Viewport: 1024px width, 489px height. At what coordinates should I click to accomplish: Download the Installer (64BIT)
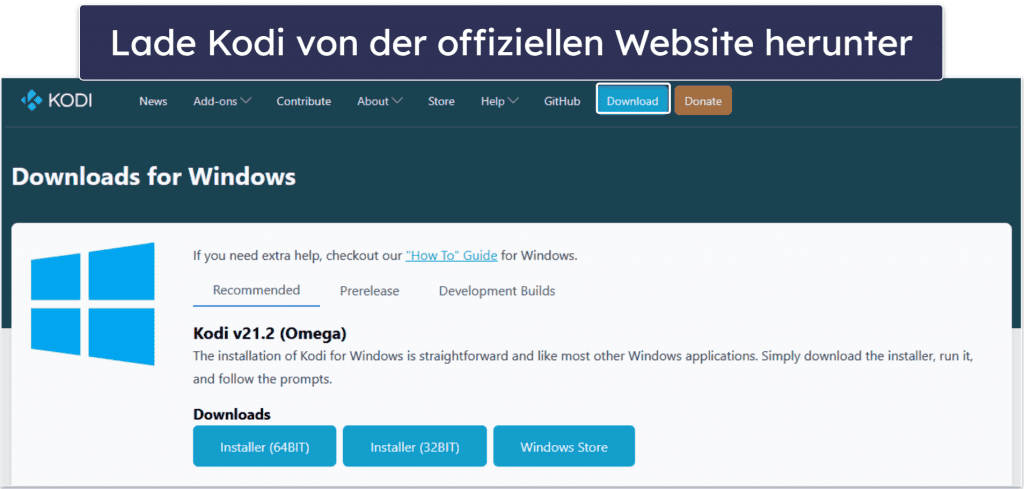tap(264, 447)
